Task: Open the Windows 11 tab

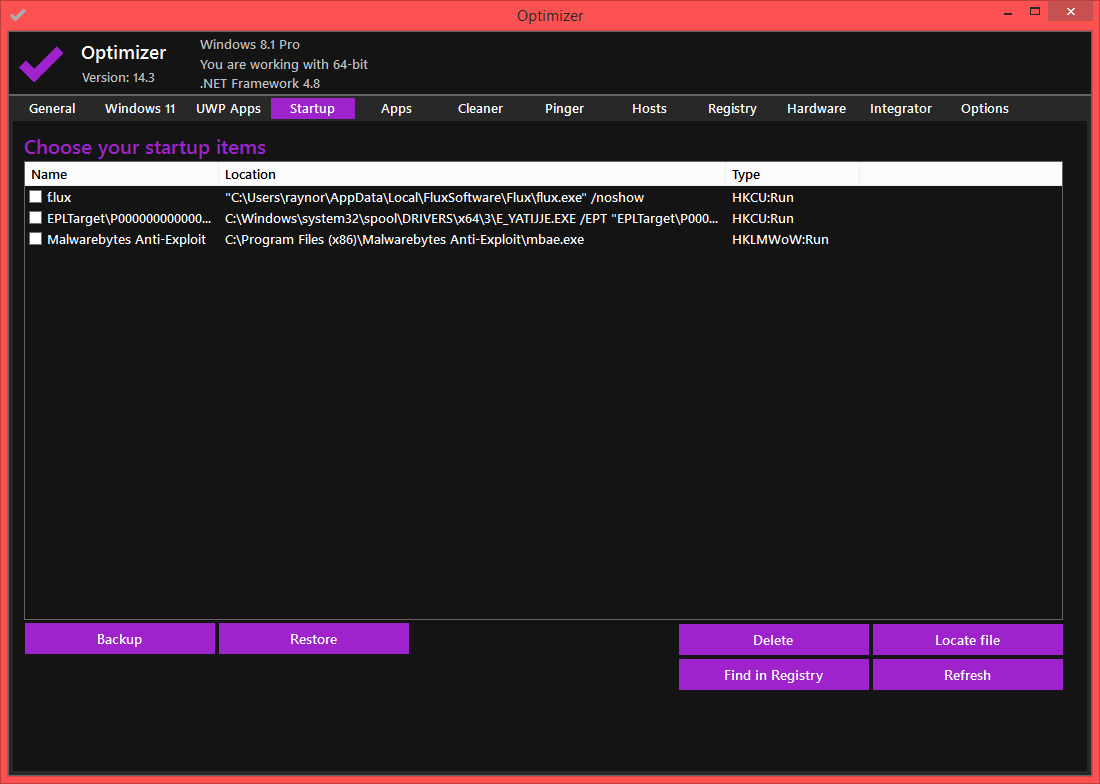Action: pyautogui.click(x=140, y=108)
